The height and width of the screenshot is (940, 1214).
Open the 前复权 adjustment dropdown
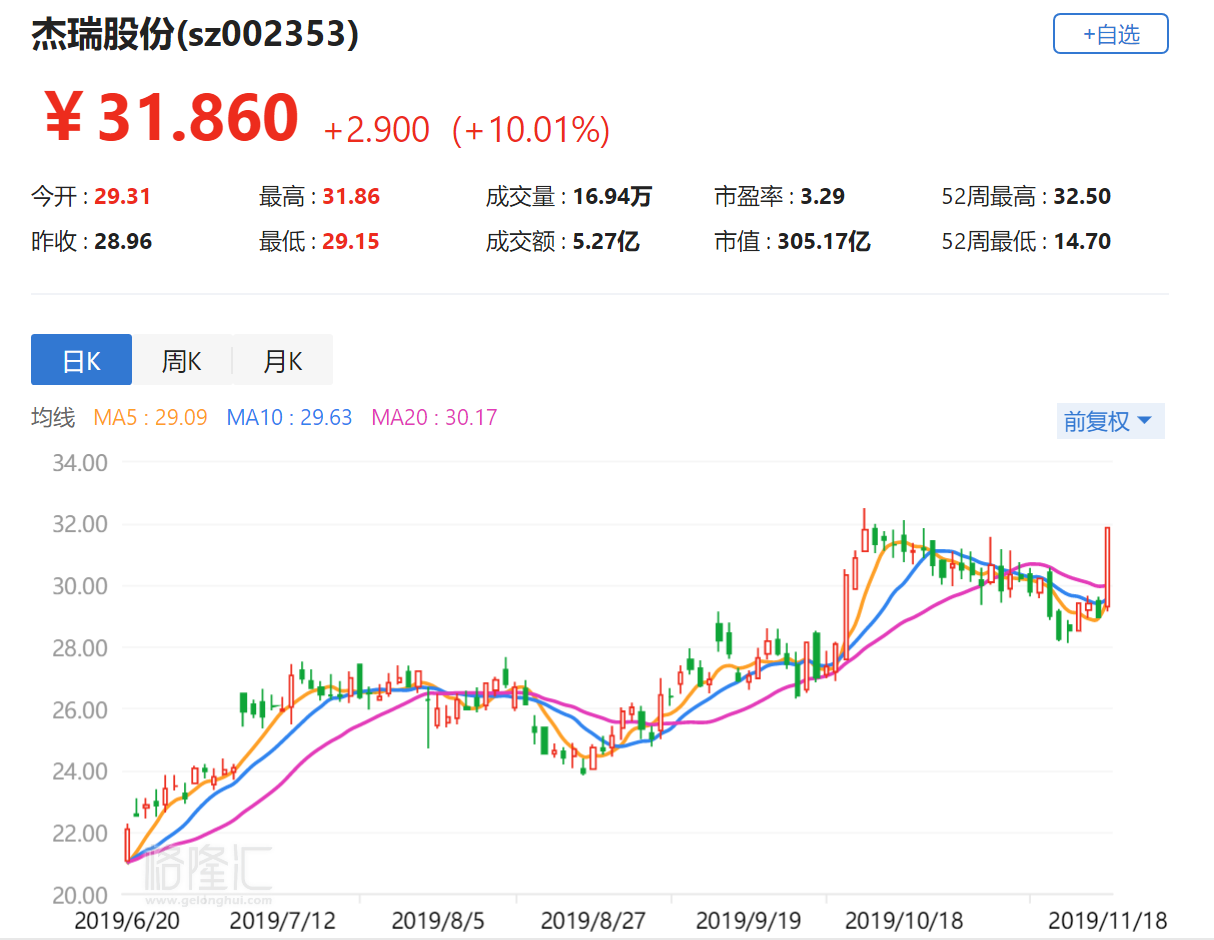pyautogui.click(x=1110, y=421)
